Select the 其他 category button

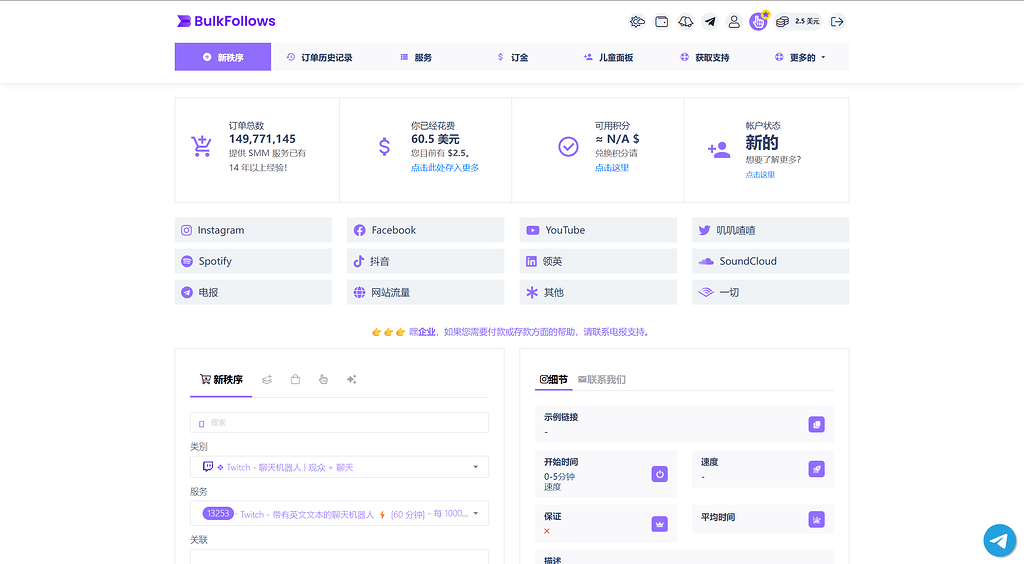coord(598,292)
